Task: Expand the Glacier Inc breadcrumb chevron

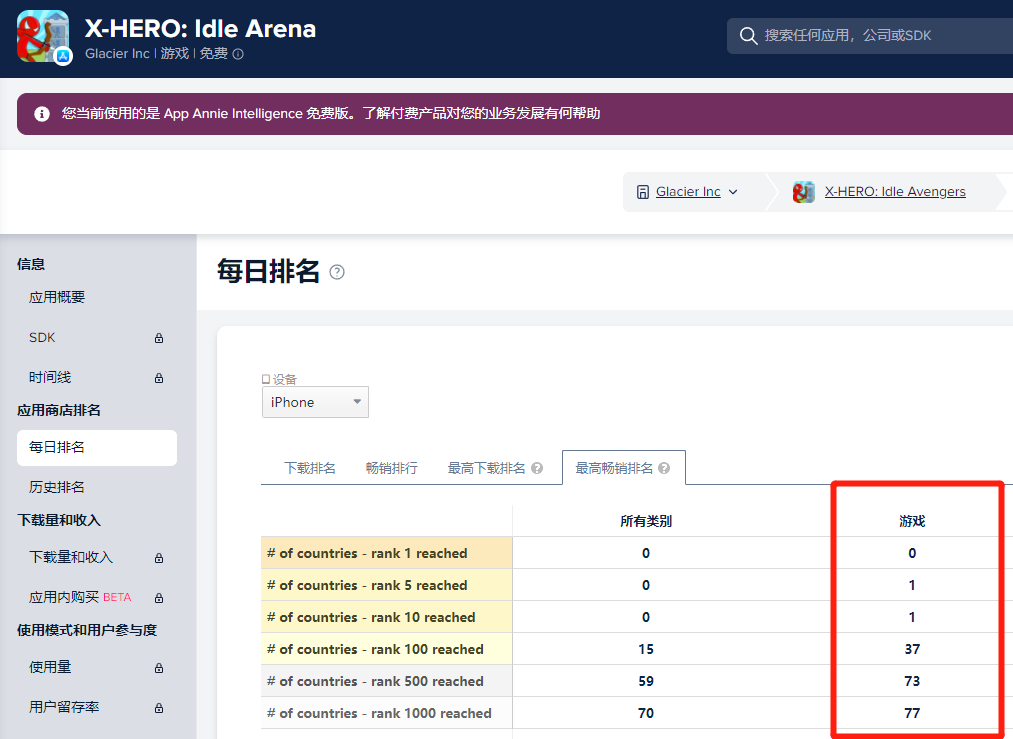Action: (x=733, y=192)
